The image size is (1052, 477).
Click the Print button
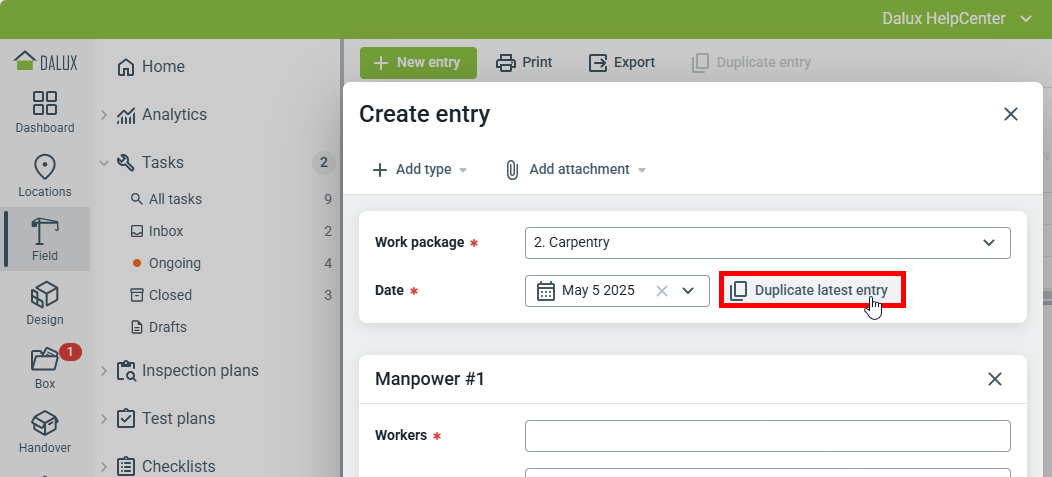(525, 62)
